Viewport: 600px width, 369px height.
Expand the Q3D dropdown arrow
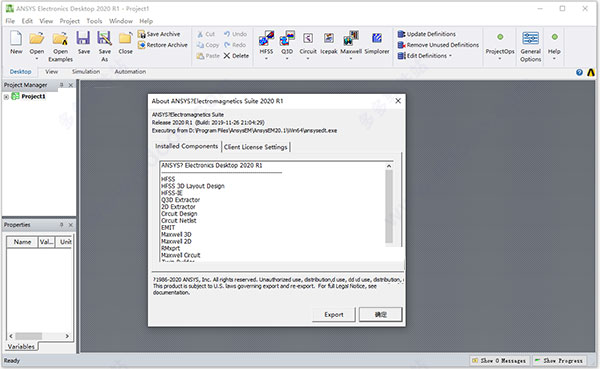(287, 59)
